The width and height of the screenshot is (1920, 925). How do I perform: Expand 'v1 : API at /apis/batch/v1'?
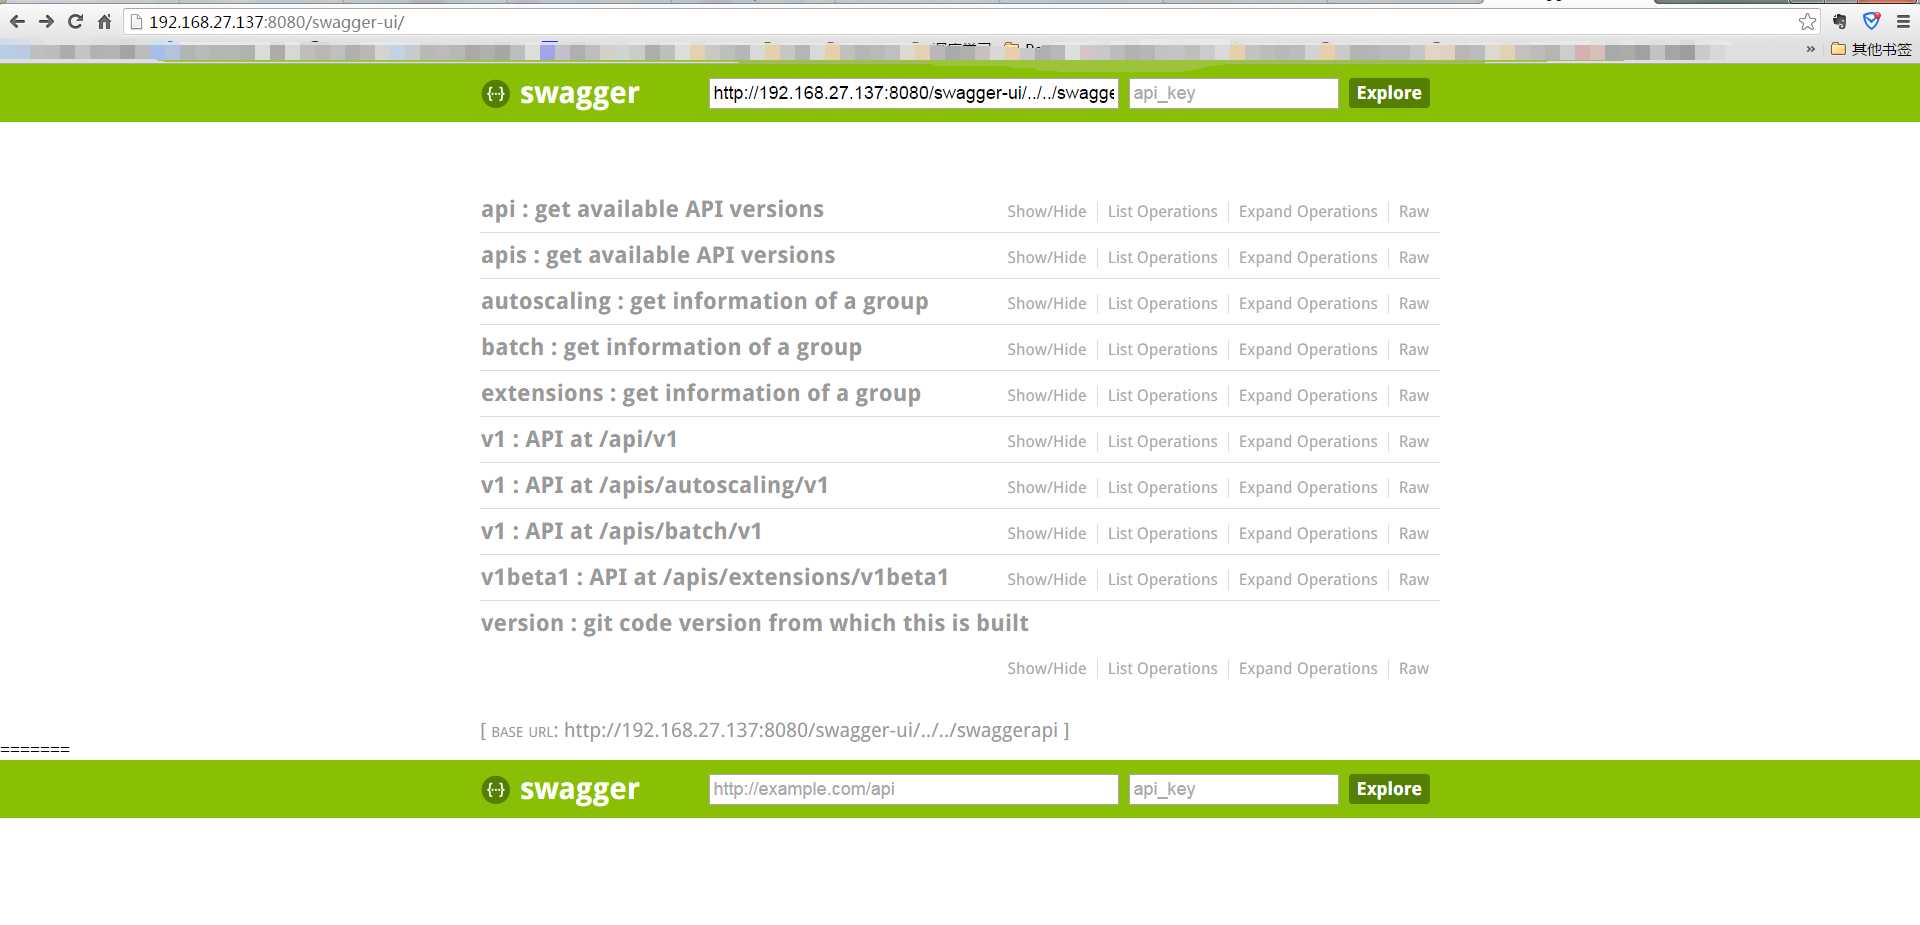tap(621, 531)
